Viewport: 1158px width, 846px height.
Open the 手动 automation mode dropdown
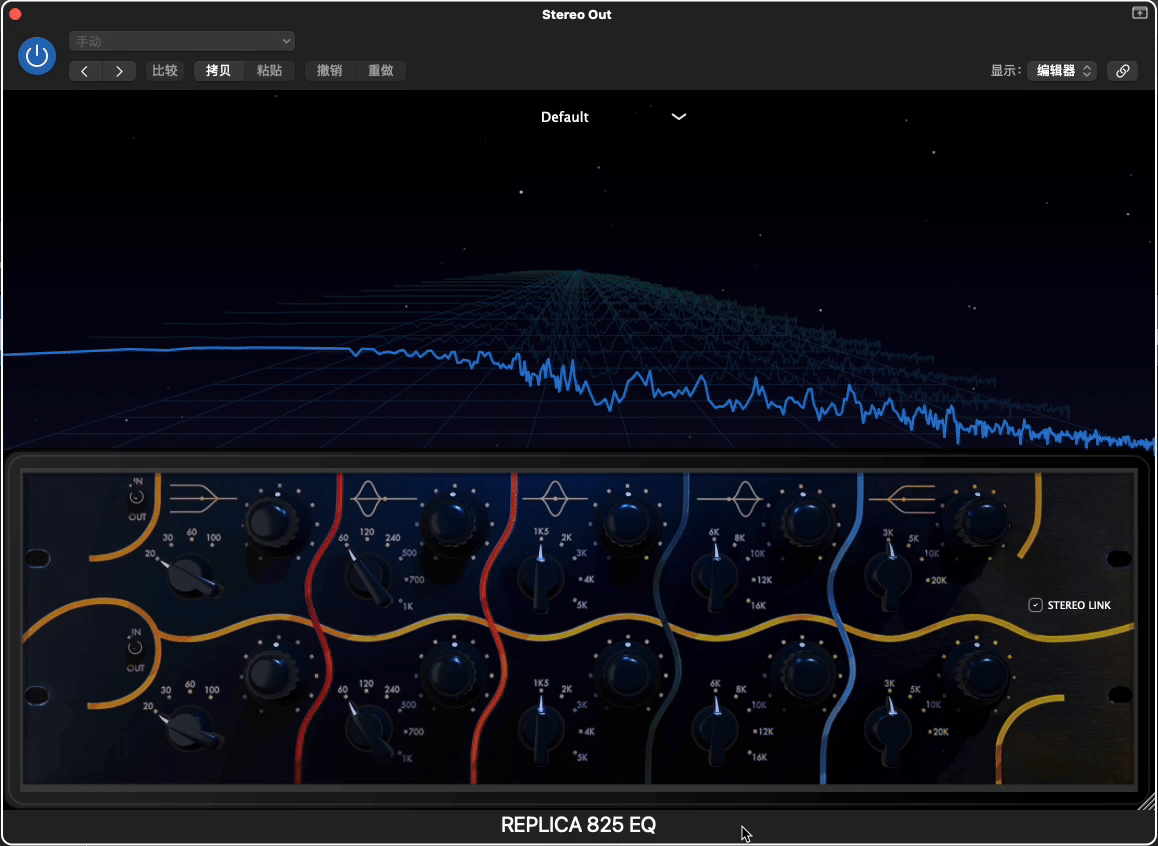click(181, 40)
